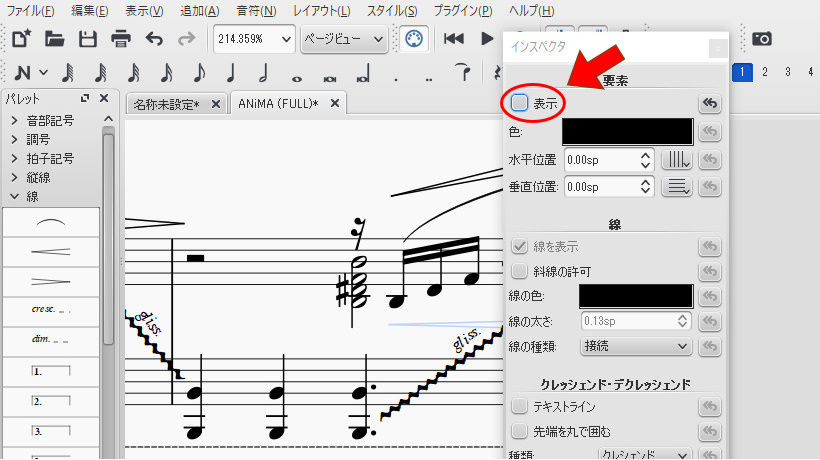820x460 pixels.
Task: Expand the 調号 palette
Action: click(x=15, y=140)
